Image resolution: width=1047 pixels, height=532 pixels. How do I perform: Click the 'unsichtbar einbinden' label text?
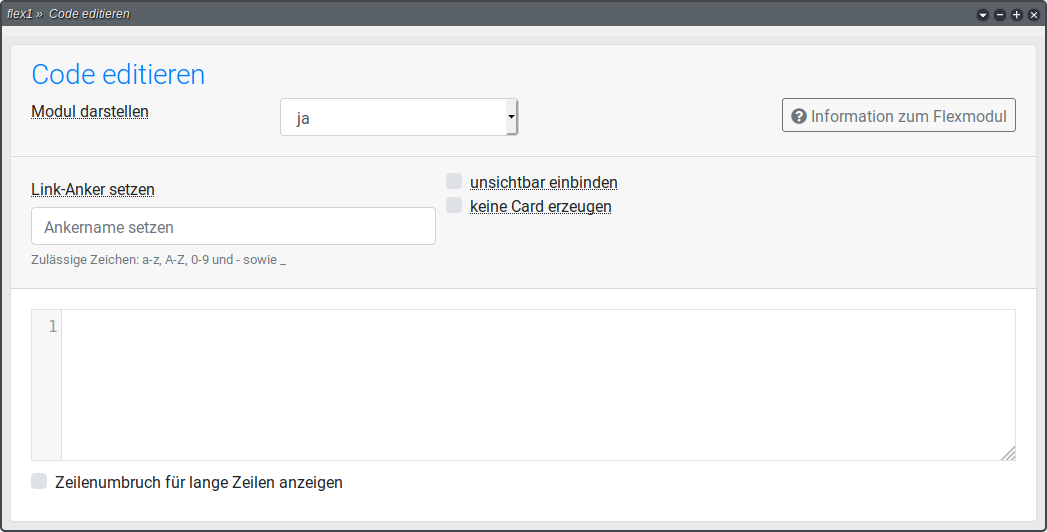(543, 182)
